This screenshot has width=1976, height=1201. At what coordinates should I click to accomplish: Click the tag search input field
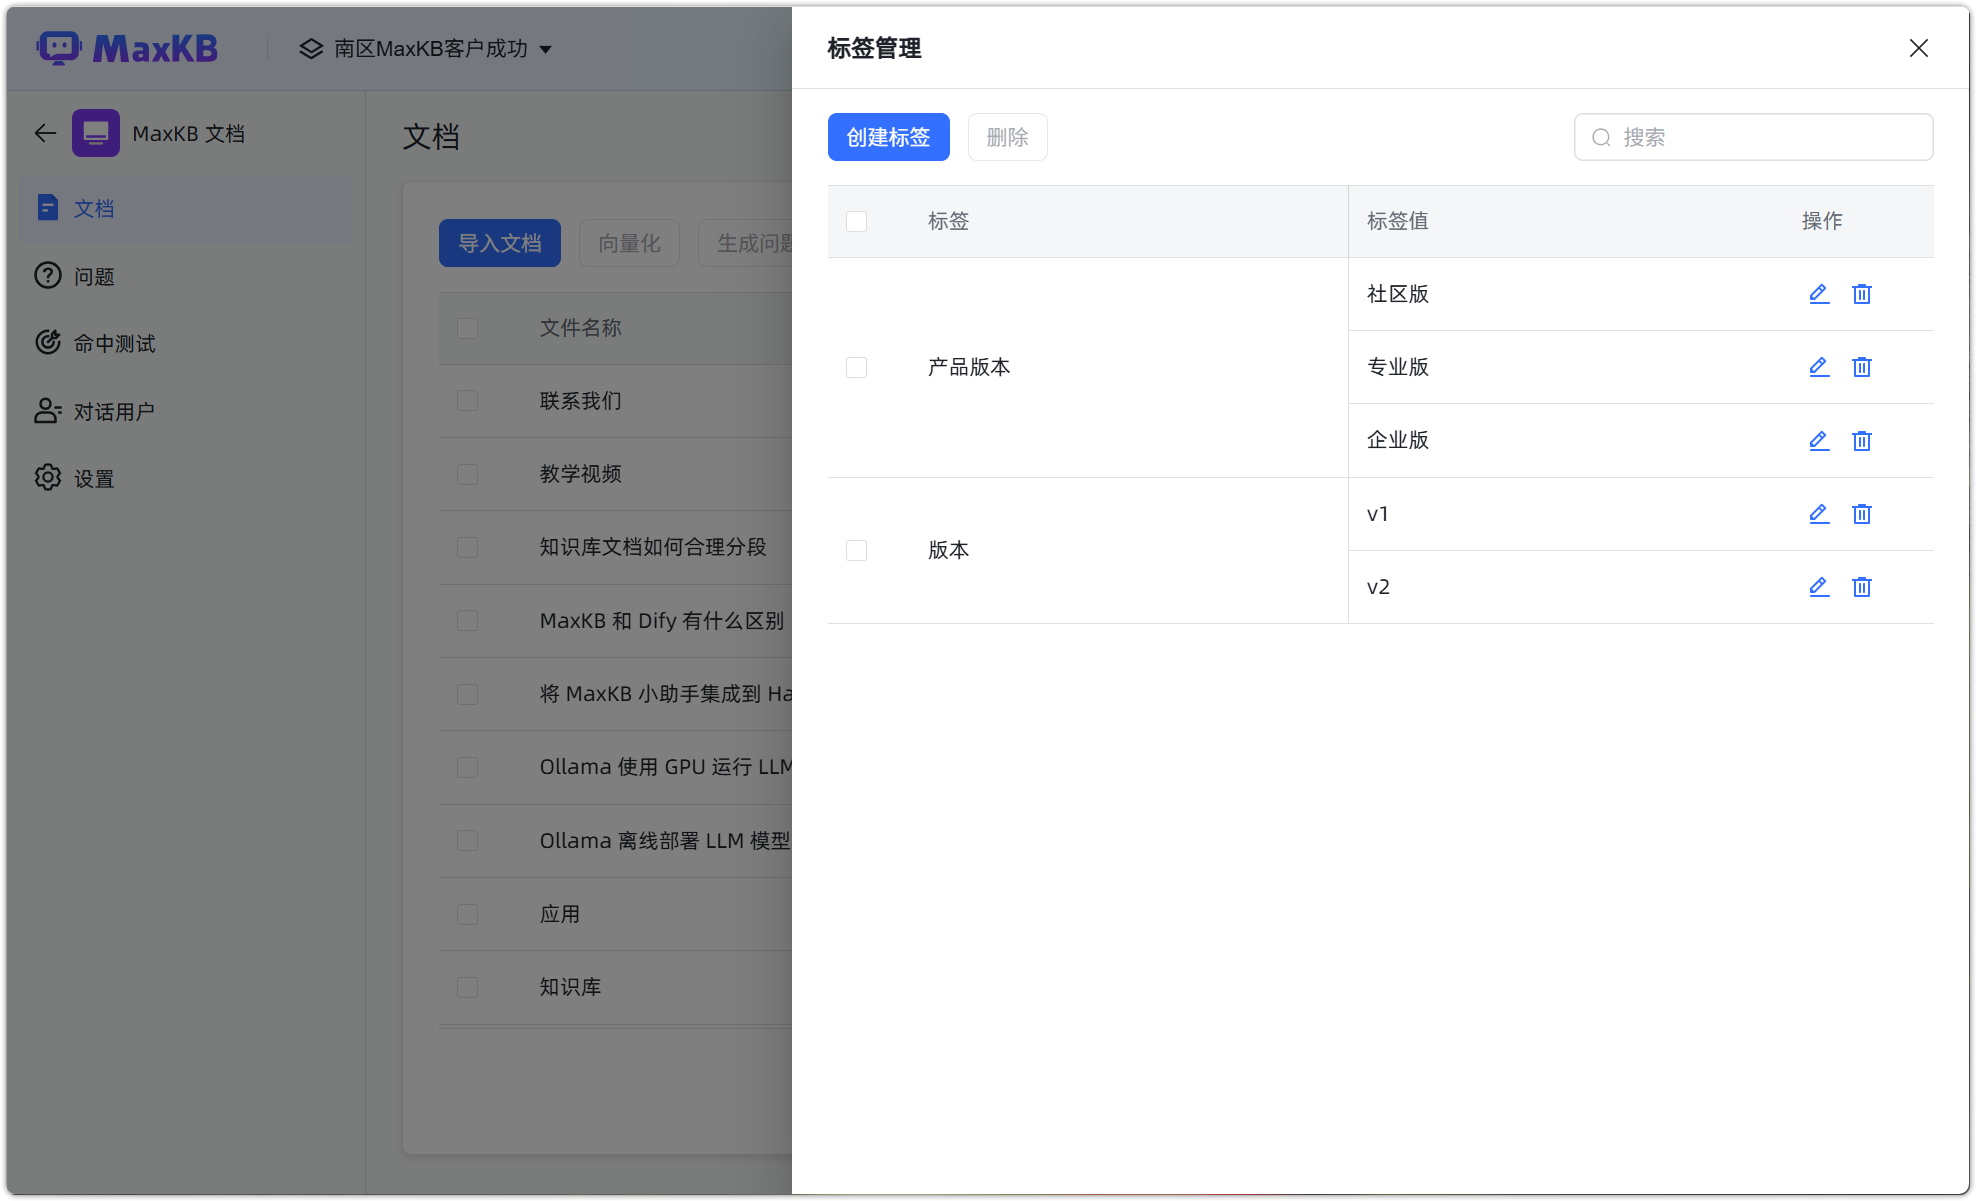[1753, 137]
